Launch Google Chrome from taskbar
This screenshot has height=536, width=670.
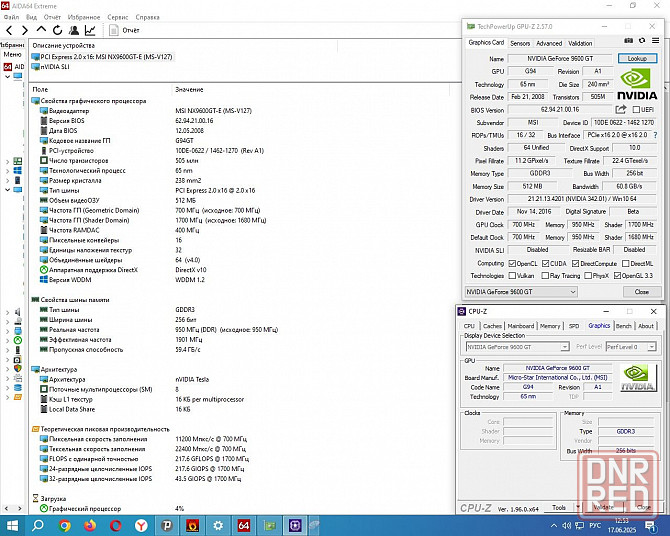(x=64, y=525)
